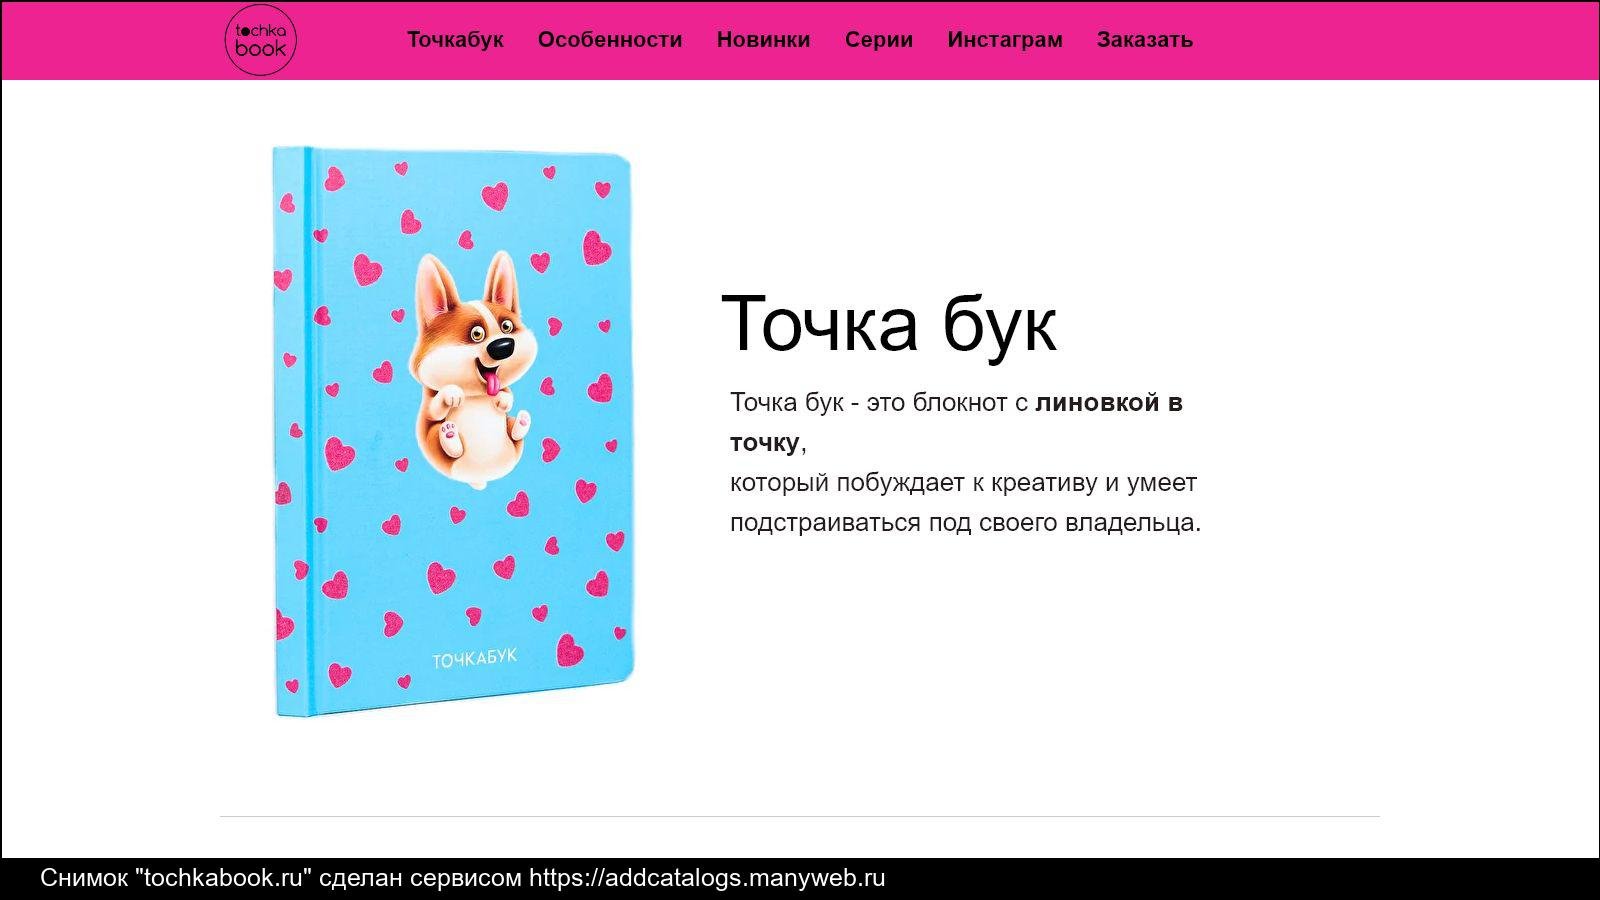
Task: Open the Инстаграм link in header
Action: [1005, 40]
